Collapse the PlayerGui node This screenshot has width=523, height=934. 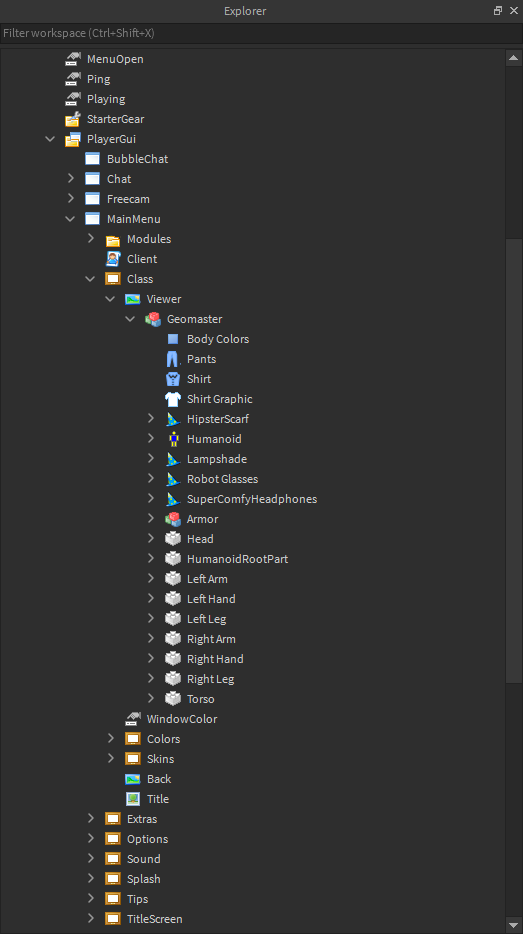[x=50, y=139]
